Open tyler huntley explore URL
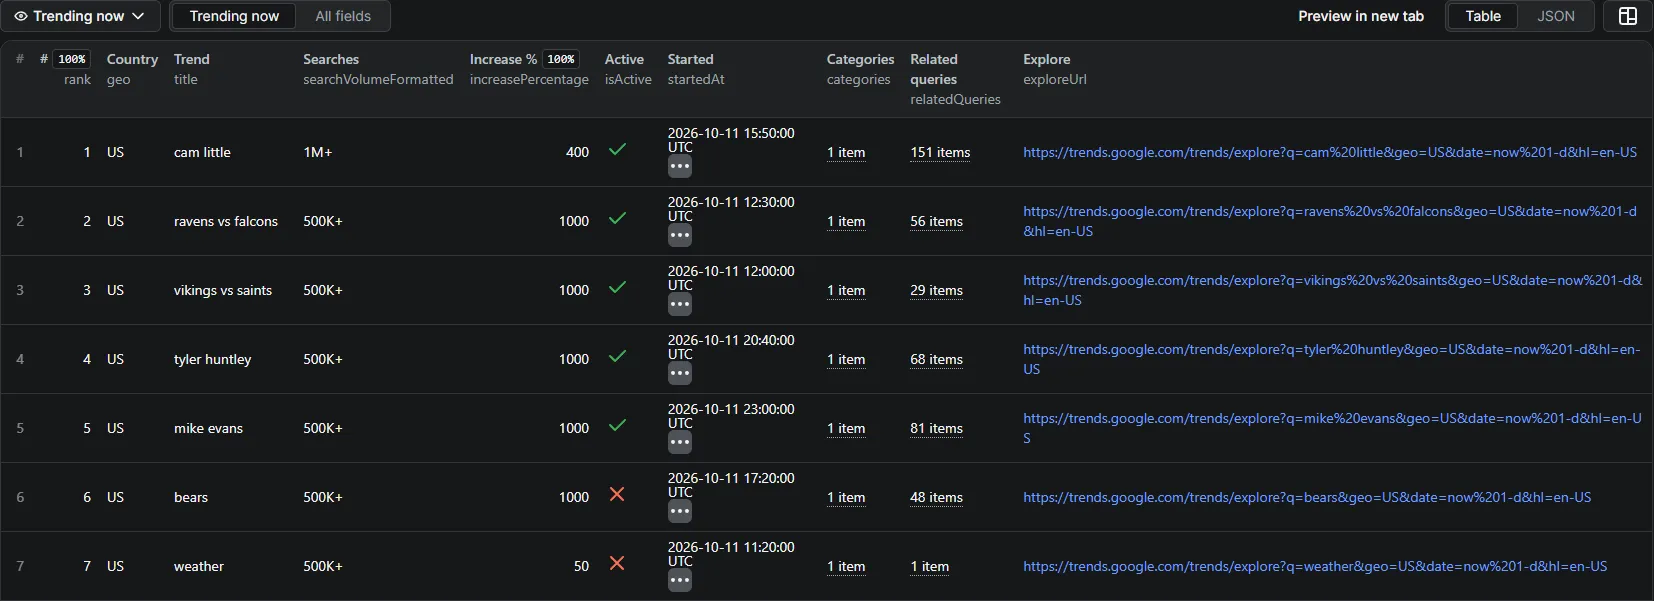Viewport: 1654px width, 601px height. coord(1331,360)
